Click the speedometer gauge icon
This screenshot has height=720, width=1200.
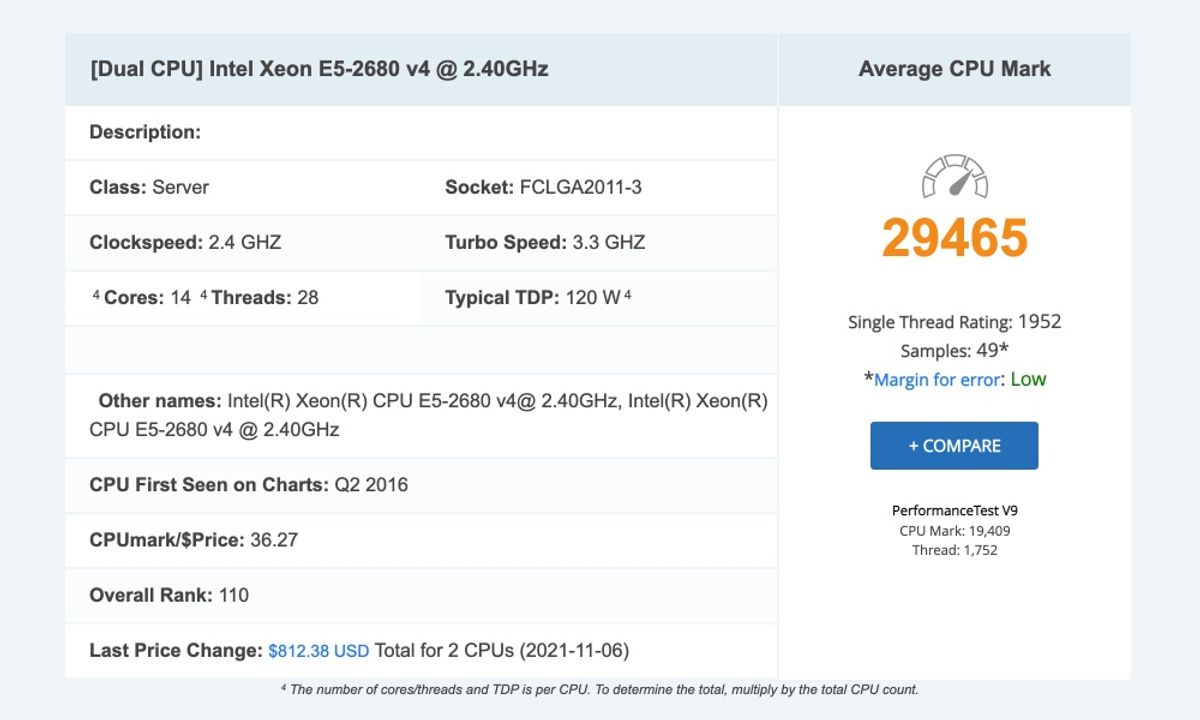click(x=954, y=176)
